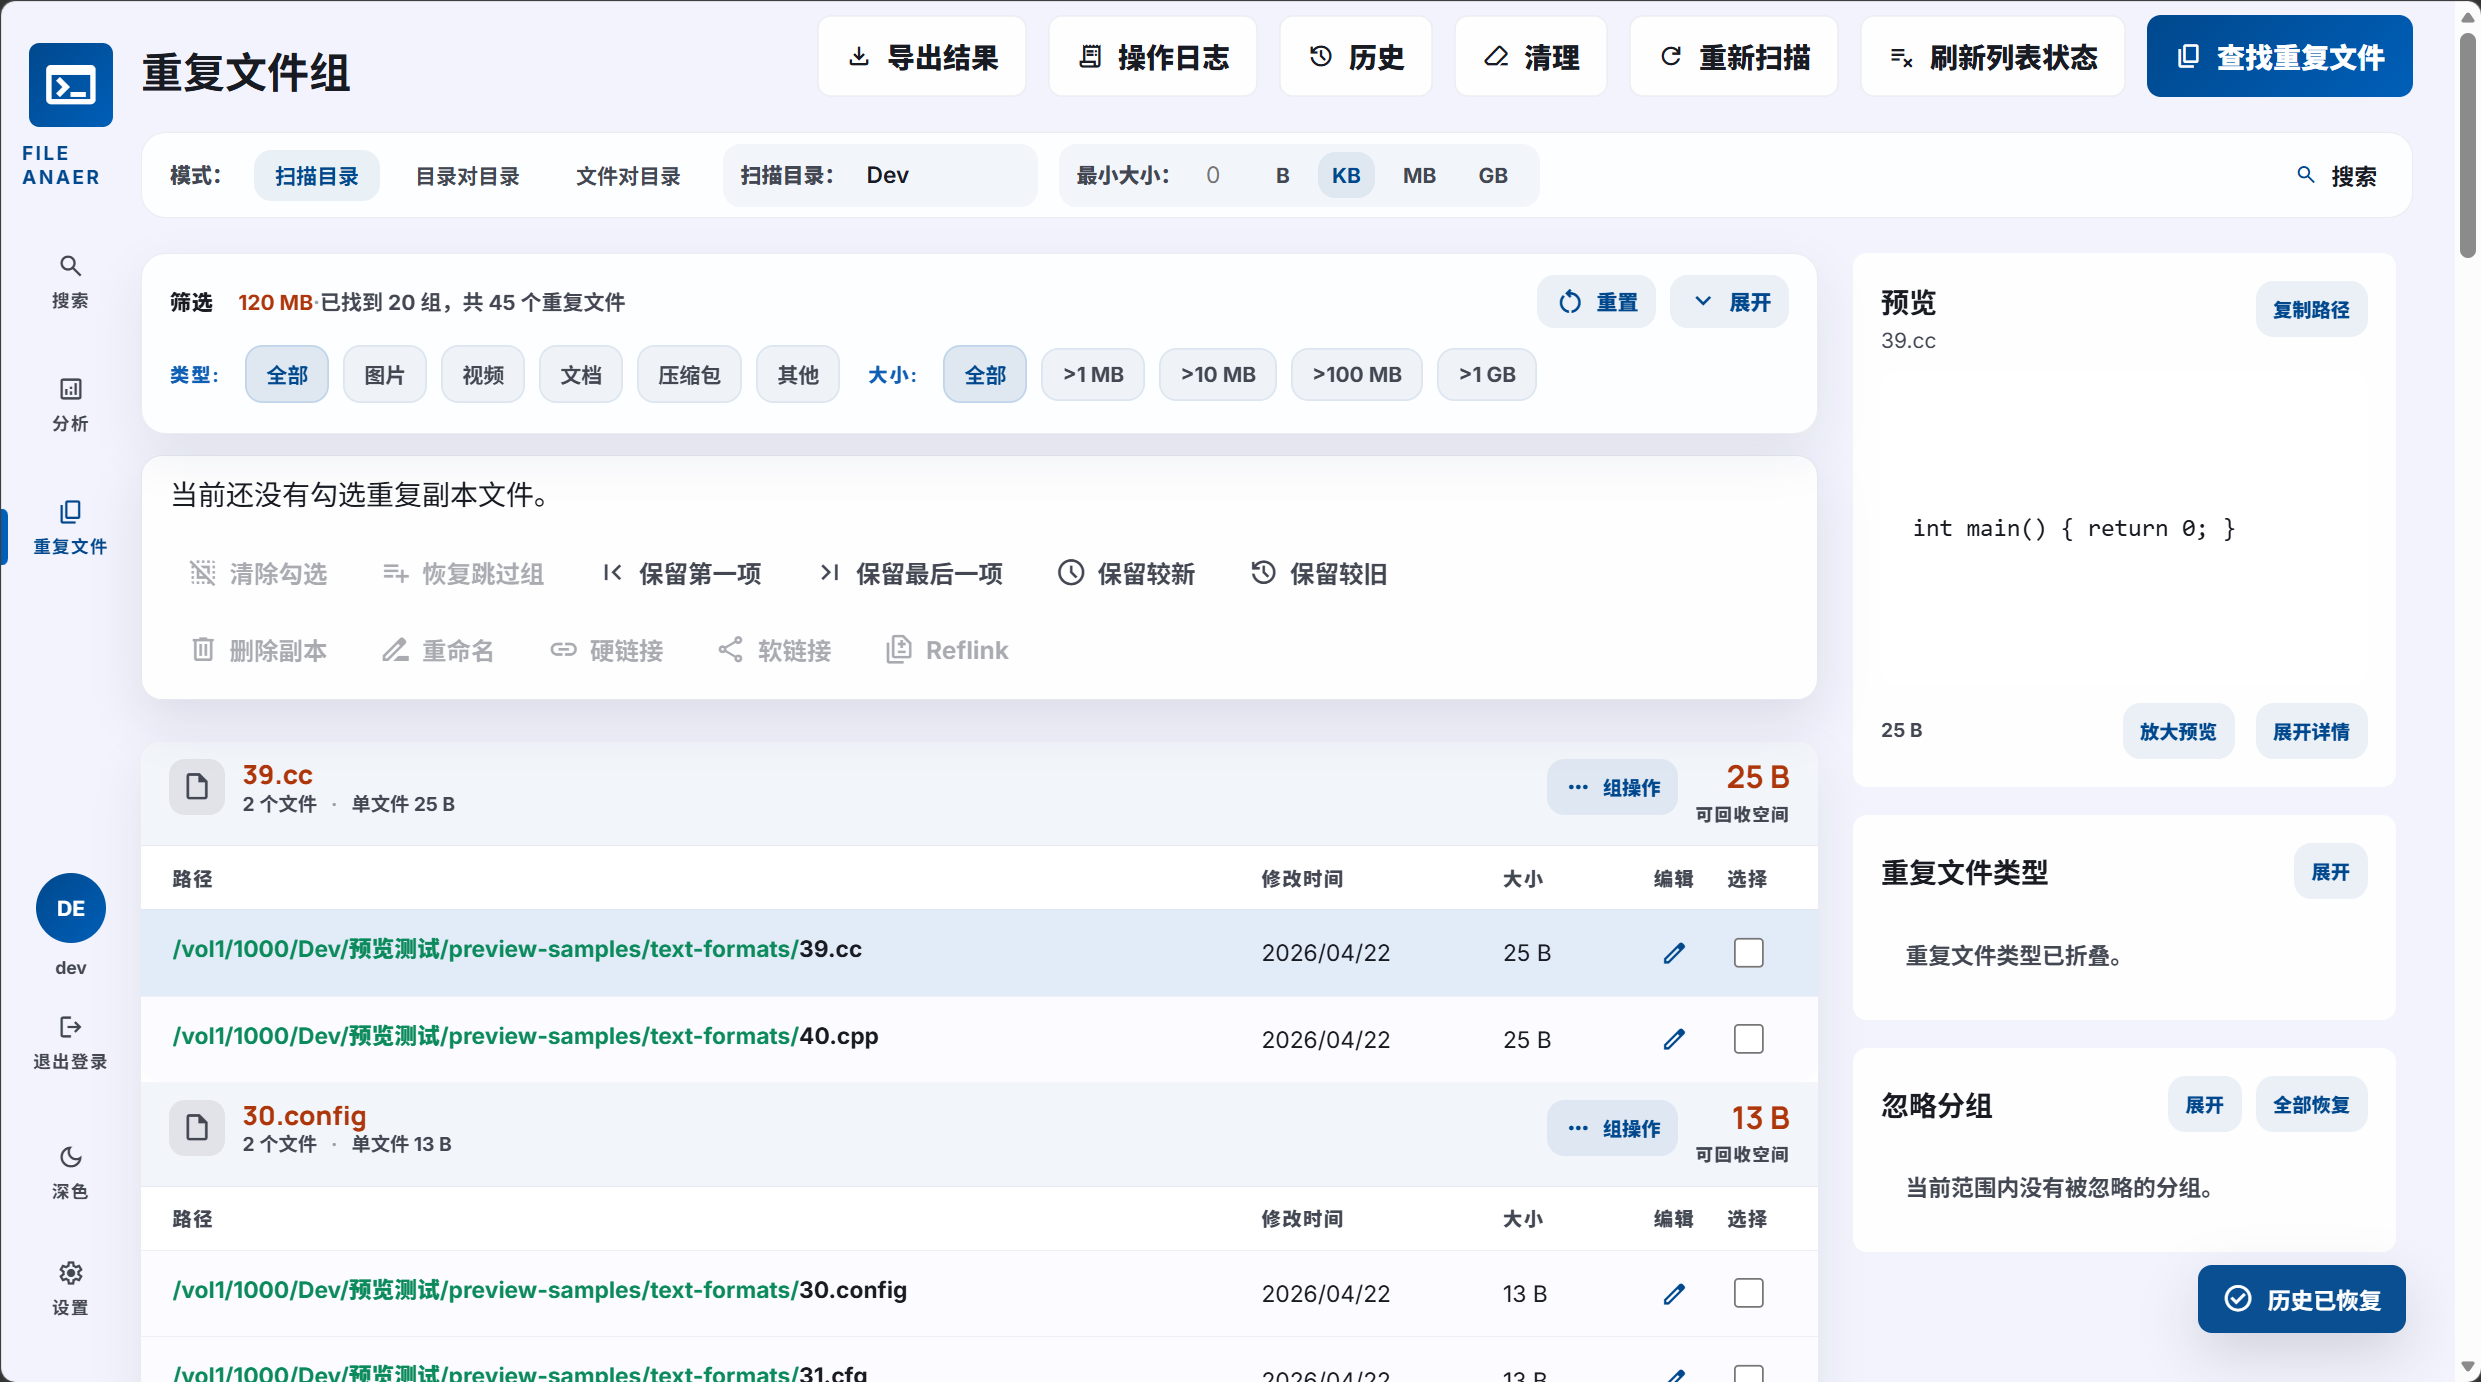Click 复制路径 in the preview panel

tap(2311, 310)
